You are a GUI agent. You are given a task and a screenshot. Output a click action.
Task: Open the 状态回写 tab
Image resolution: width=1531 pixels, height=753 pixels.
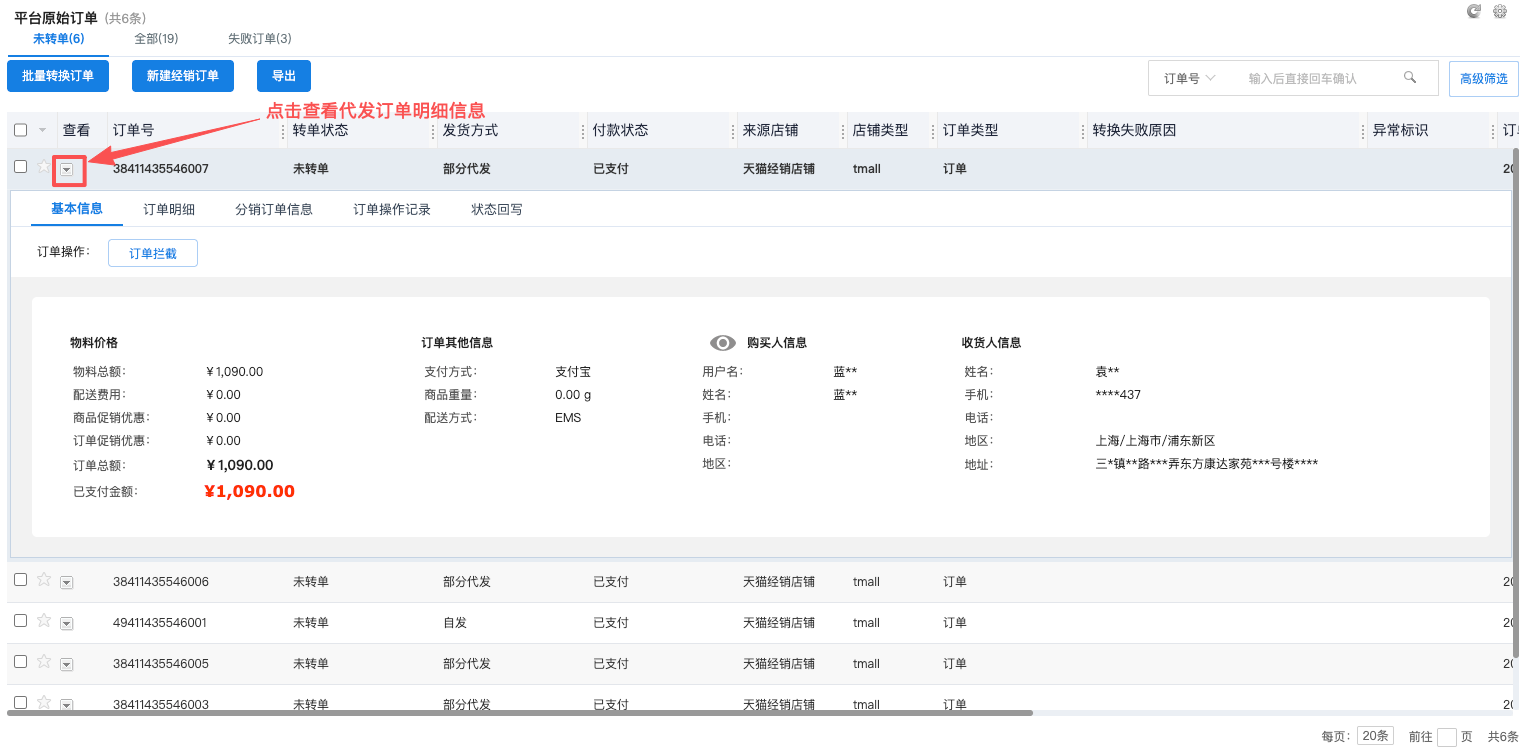click(497, 209)
